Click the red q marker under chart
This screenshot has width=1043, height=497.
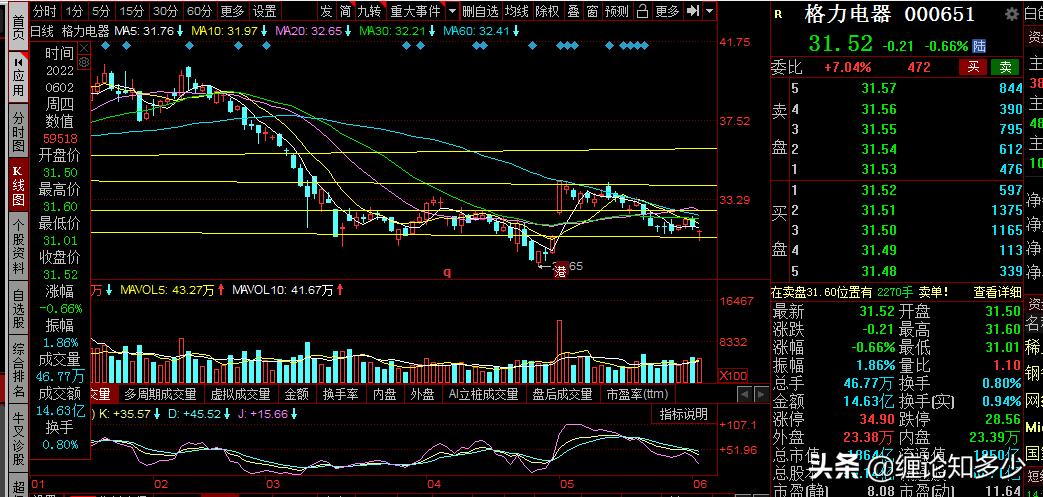[448, 271]
